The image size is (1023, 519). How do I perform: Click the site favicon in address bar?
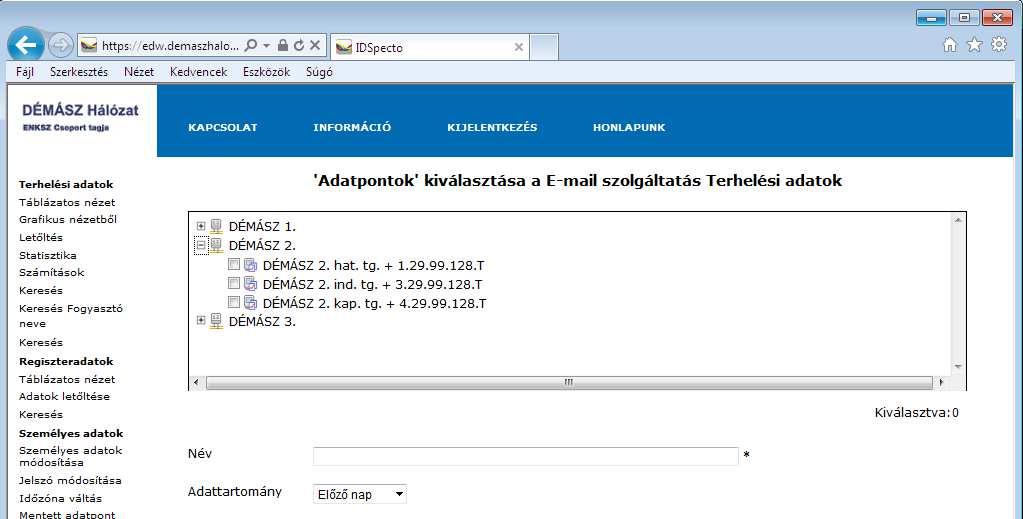pyautogui.click(x=89, y=46)
